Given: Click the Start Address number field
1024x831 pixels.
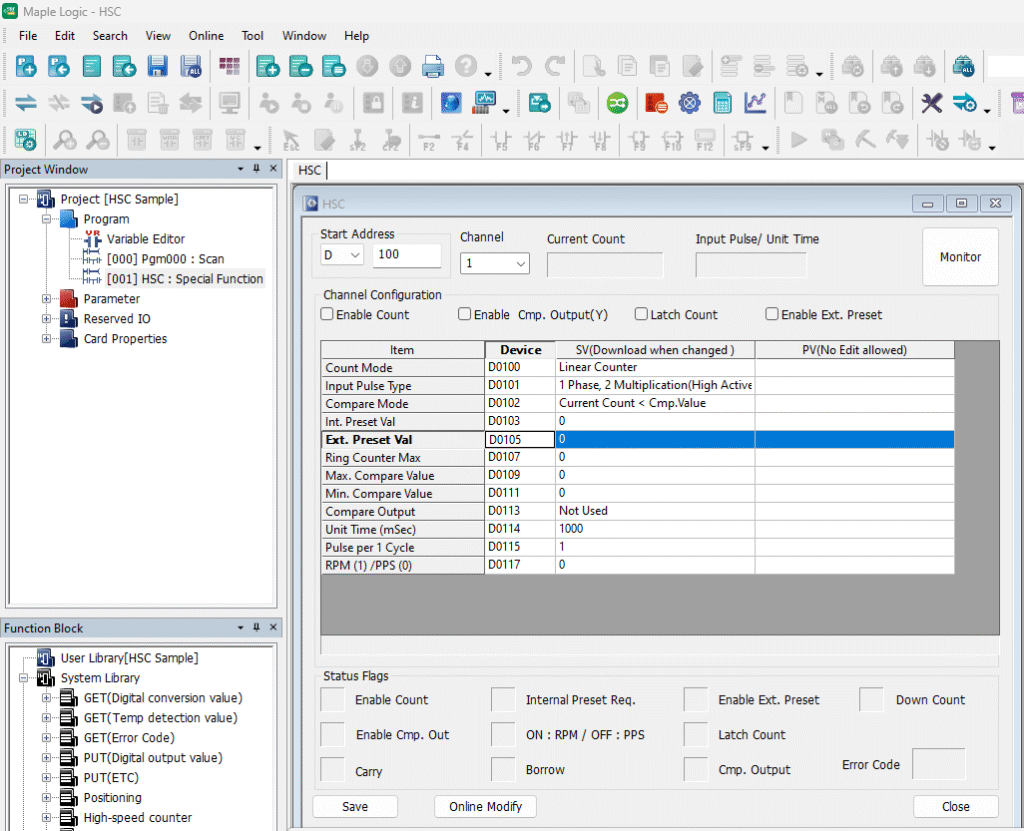Looking at the screenshot, I should tap(407, 255).
